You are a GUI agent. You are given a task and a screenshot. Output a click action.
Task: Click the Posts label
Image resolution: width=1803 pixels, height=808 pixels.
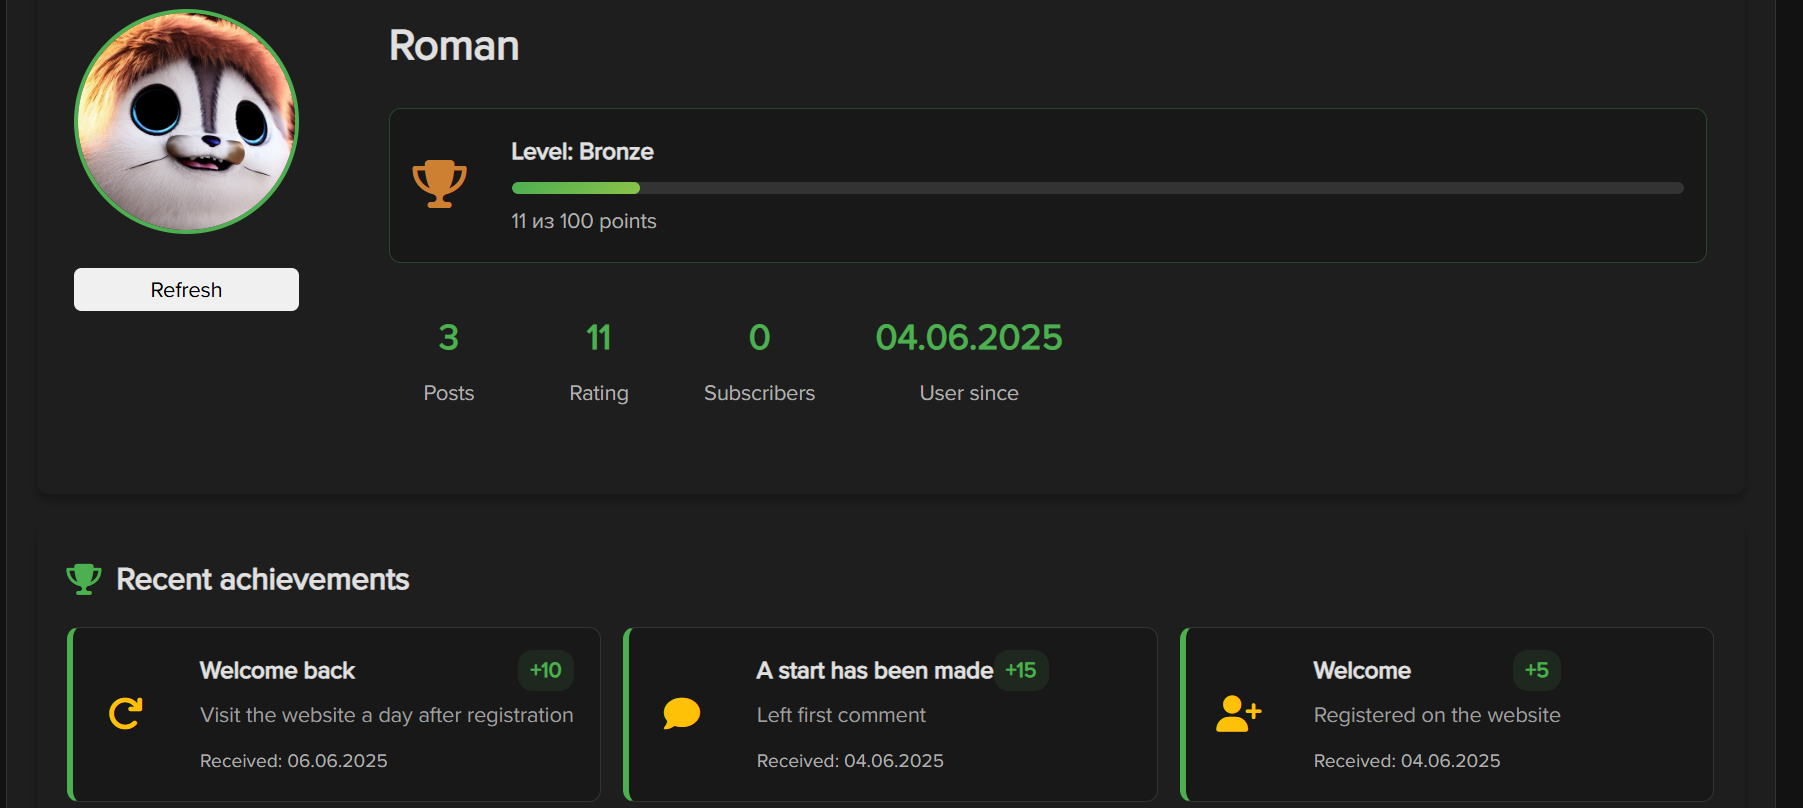pos(449,393)
